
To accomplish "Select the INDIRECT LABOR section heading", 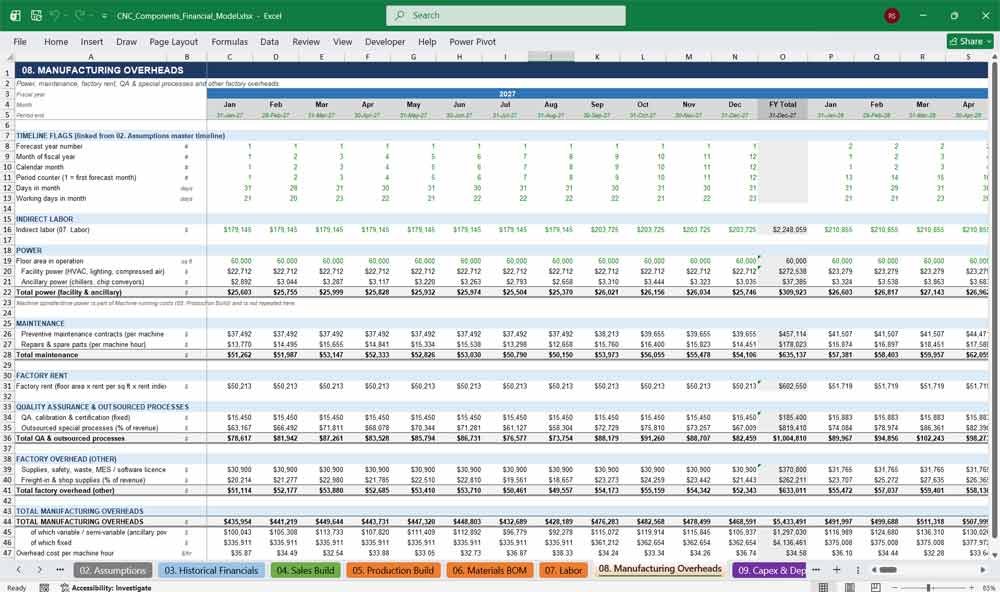I will 45,219.
